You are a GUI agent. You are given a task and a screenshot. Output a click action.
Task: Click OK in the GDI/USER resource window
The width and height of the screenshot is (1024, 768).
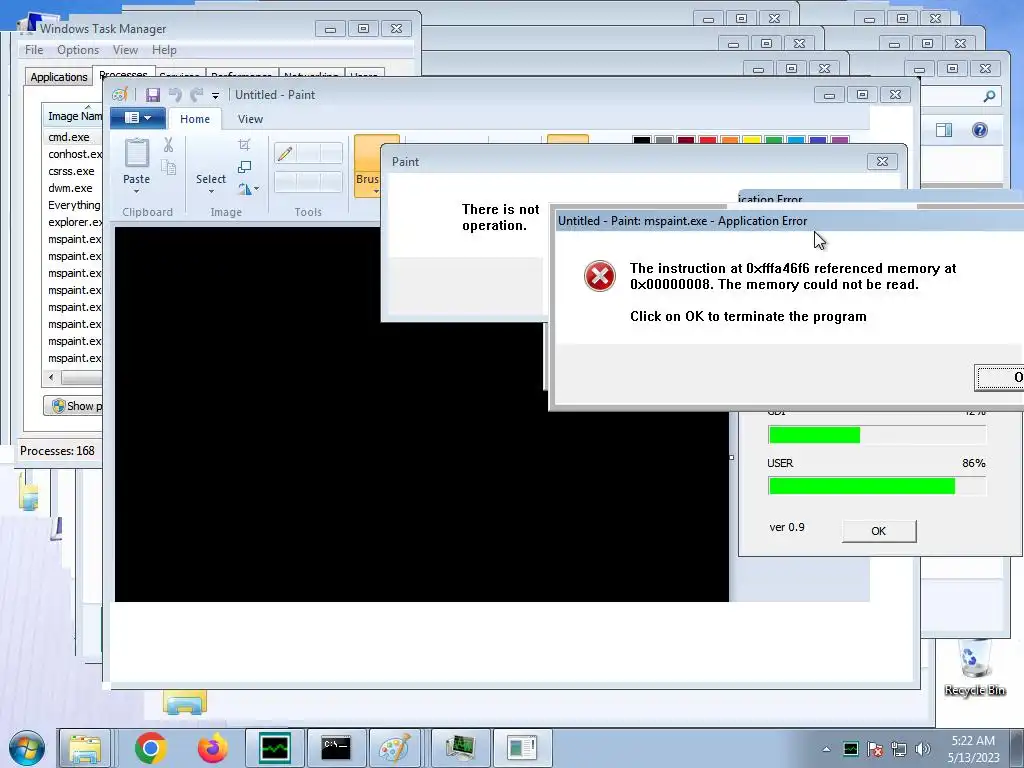coord(878,531)
